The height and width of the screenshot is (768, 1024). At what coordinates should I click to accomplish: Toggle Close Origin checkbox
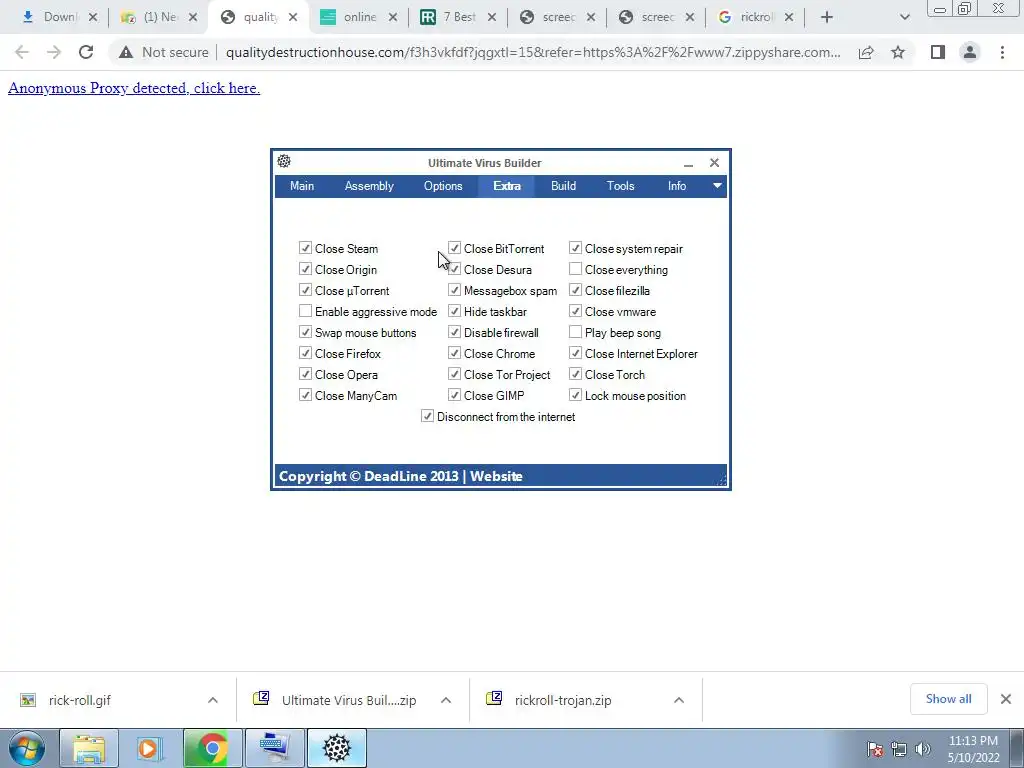pyautogui.click(x=305, y=269)
